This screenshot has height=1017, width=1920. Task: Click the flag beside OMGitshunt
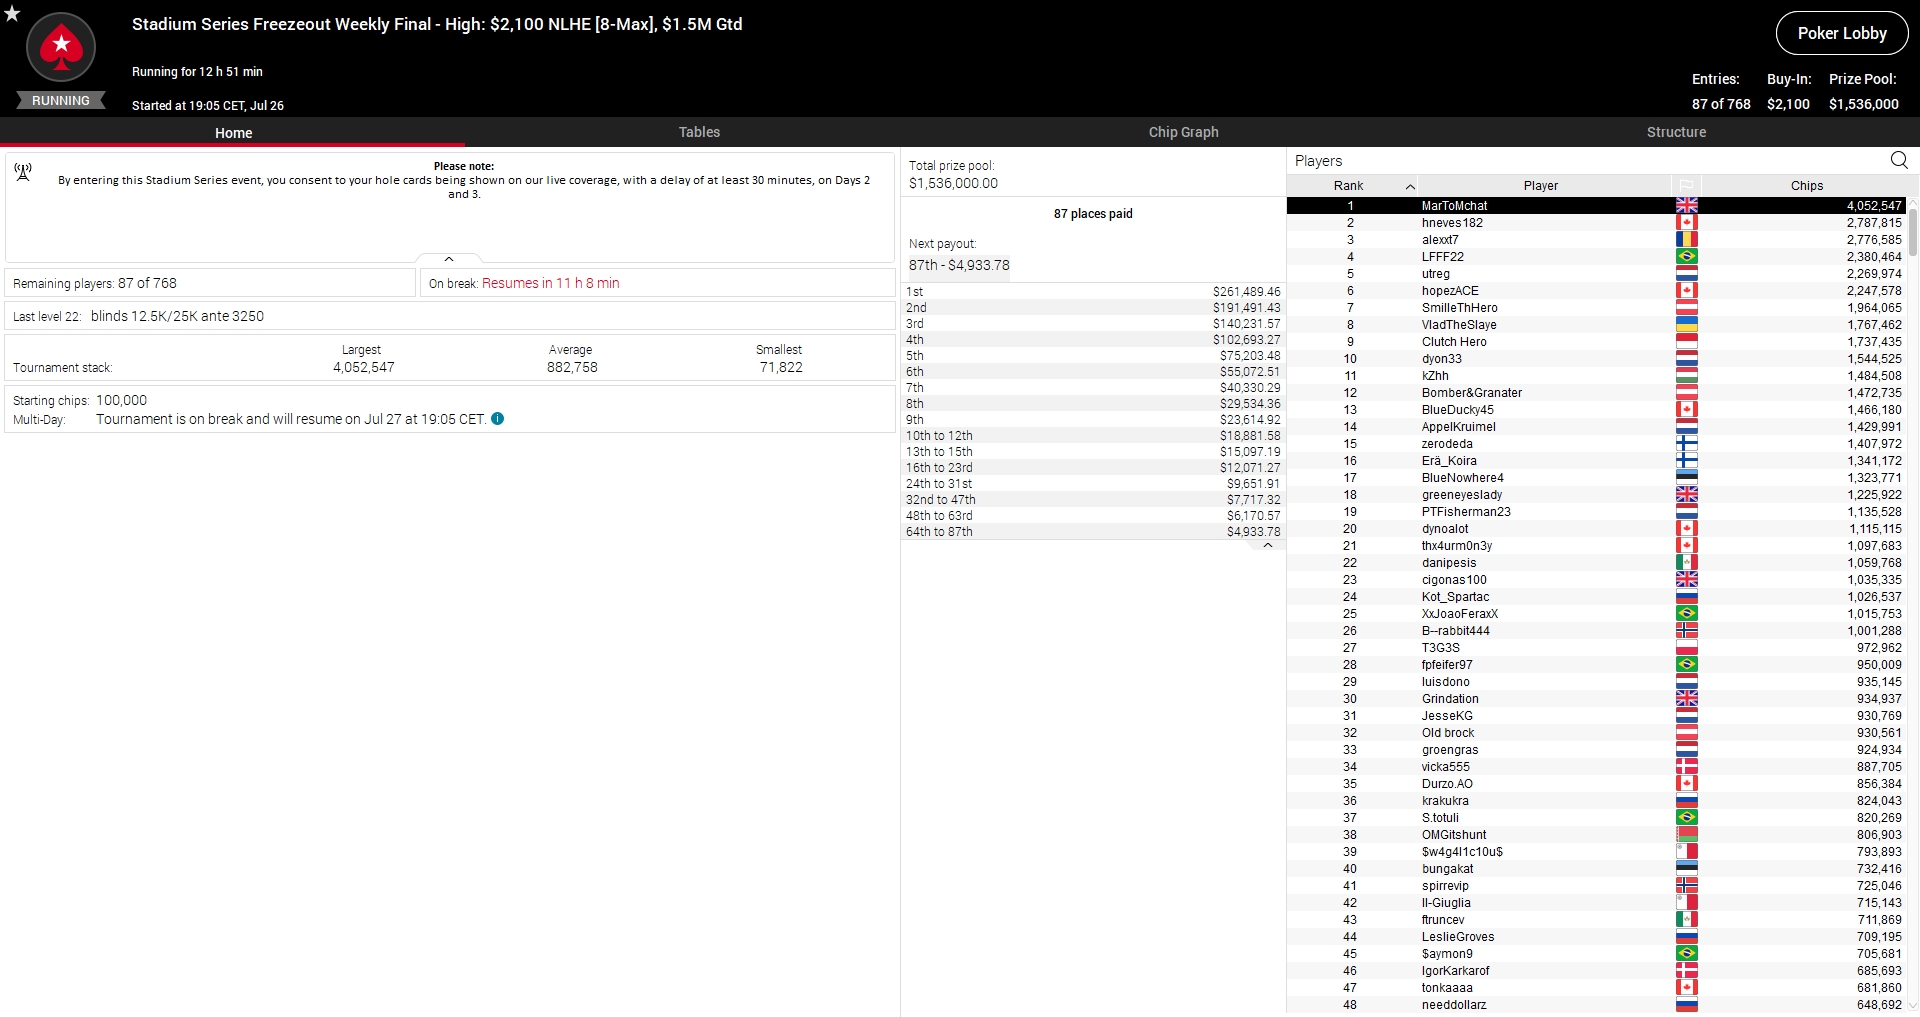pos(1687,834)
